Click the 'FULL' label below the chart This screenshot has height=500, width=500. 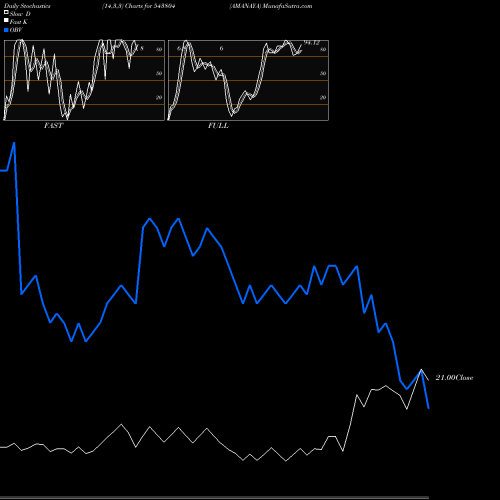pyautogui.click(x=218, y=126)
